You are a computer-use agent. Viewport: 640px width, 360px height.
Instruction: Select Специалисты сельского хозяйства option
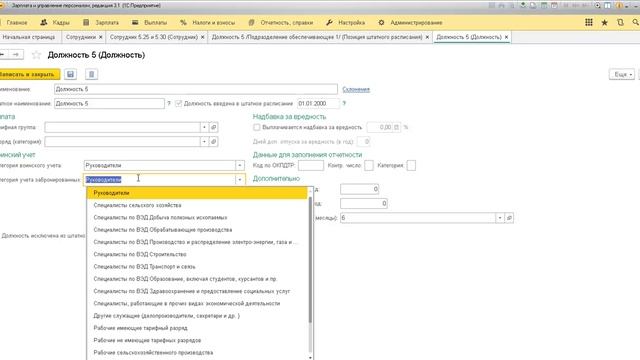pos(197,205)
